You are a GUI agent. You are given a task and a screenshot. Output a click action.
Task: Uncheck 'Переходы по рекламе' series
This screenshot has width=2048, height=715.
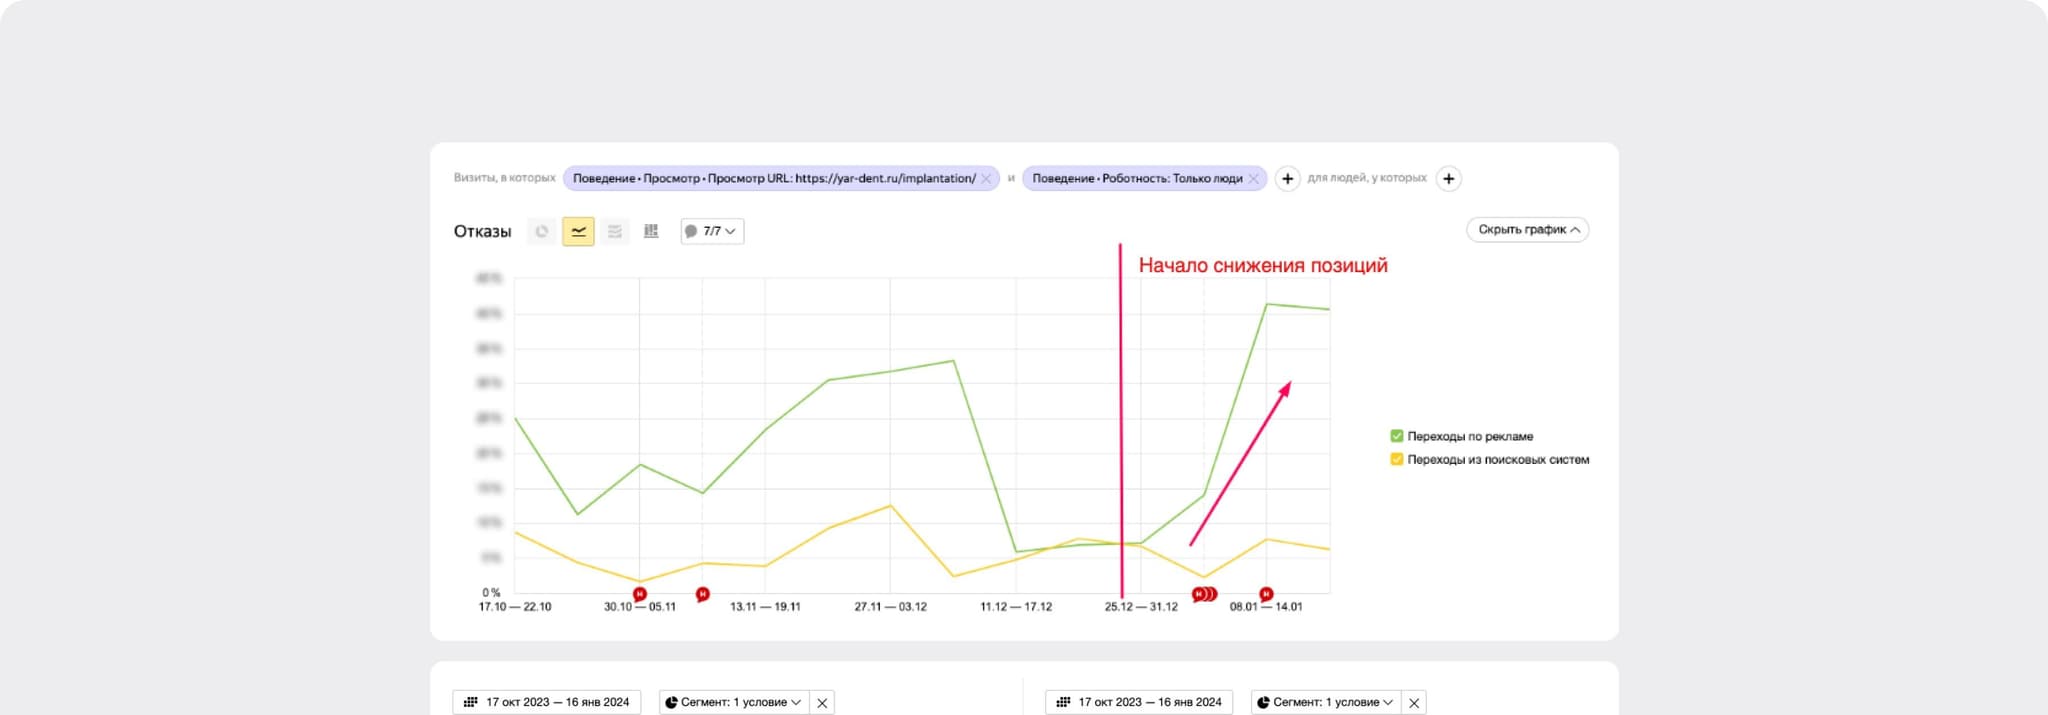pos(1397,436)
